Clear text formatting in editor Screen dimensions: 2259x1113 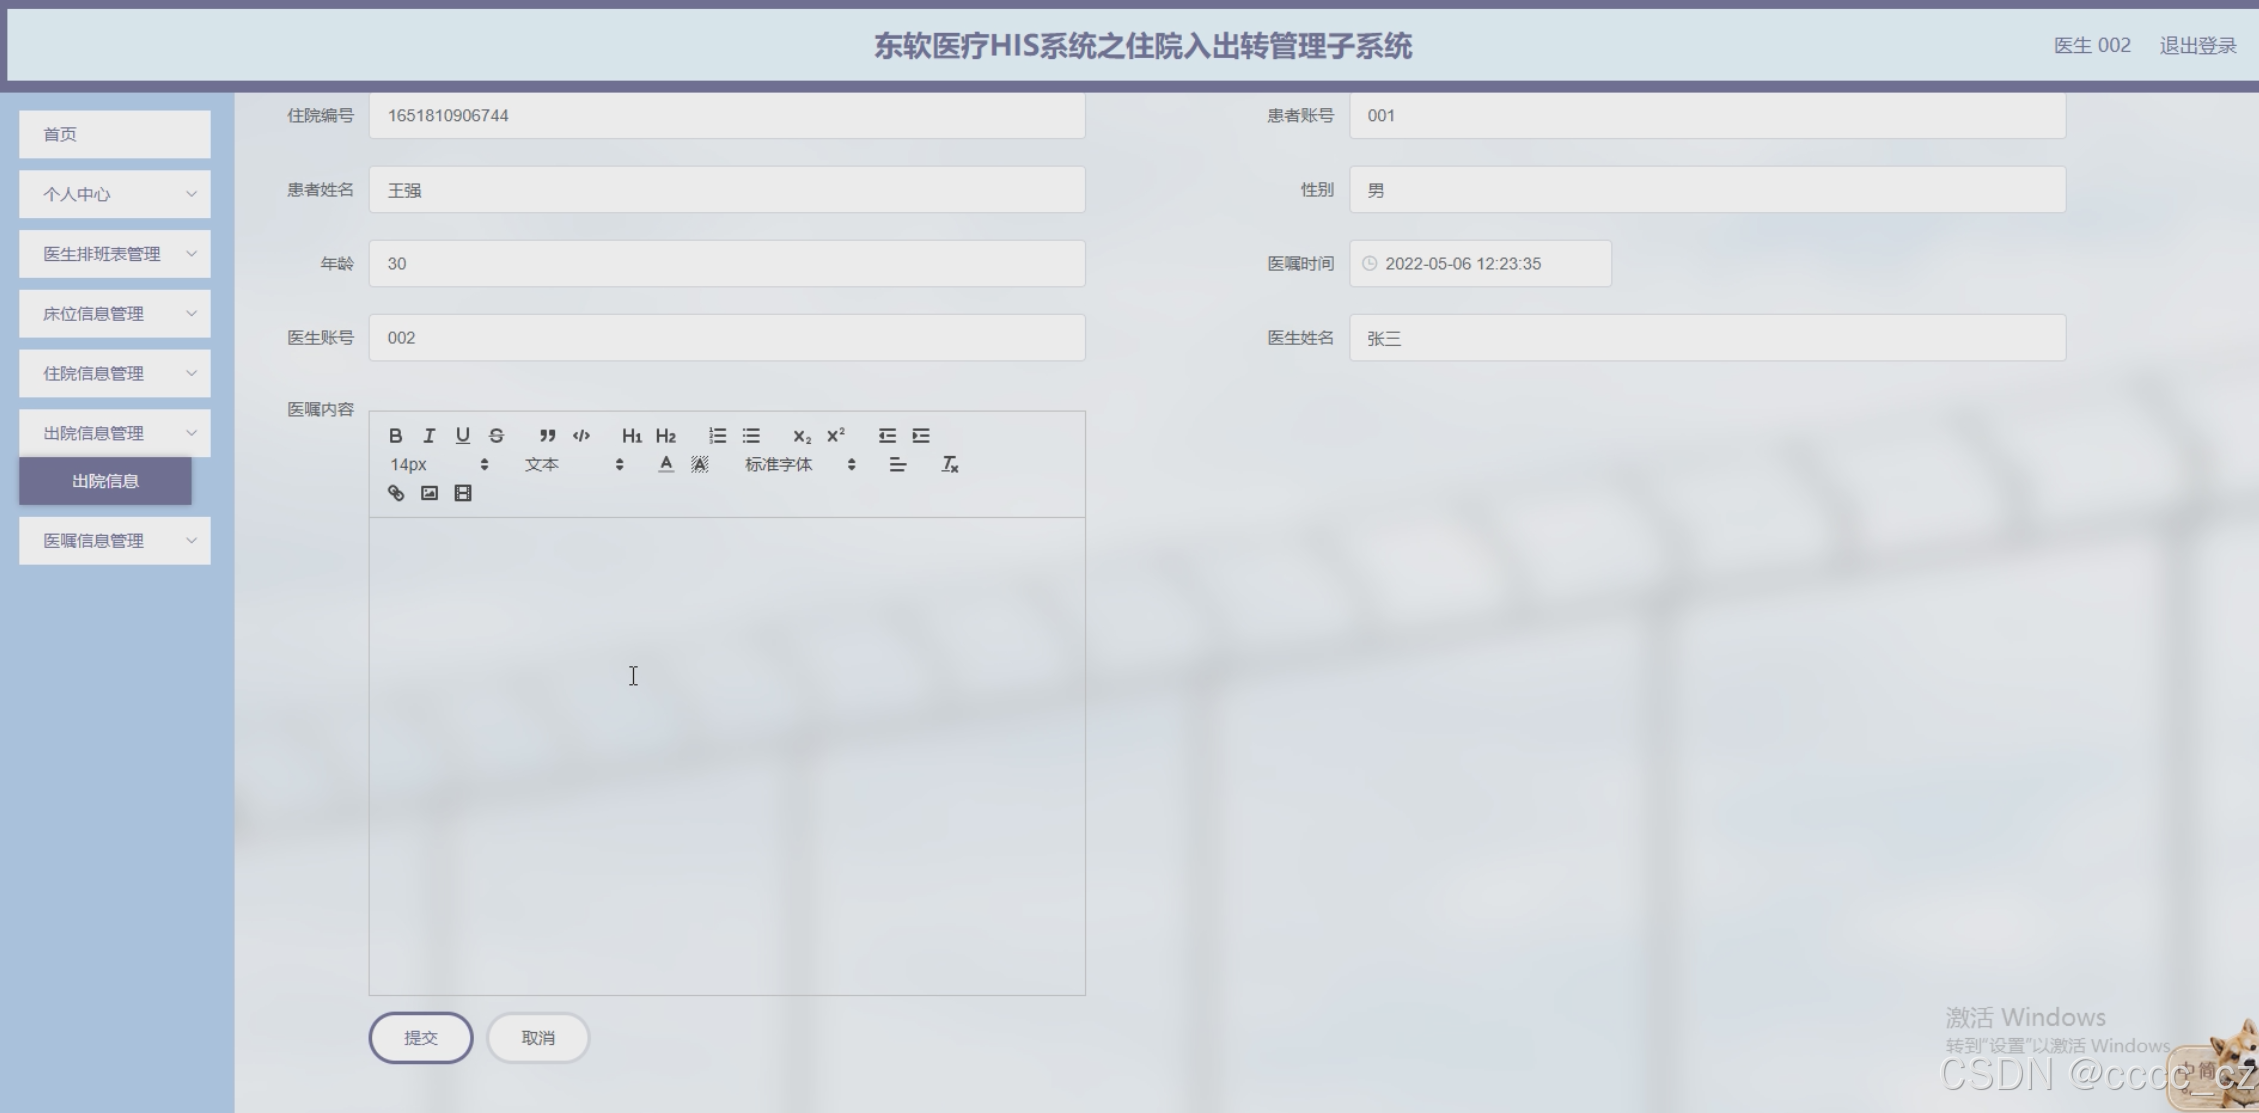949,465
